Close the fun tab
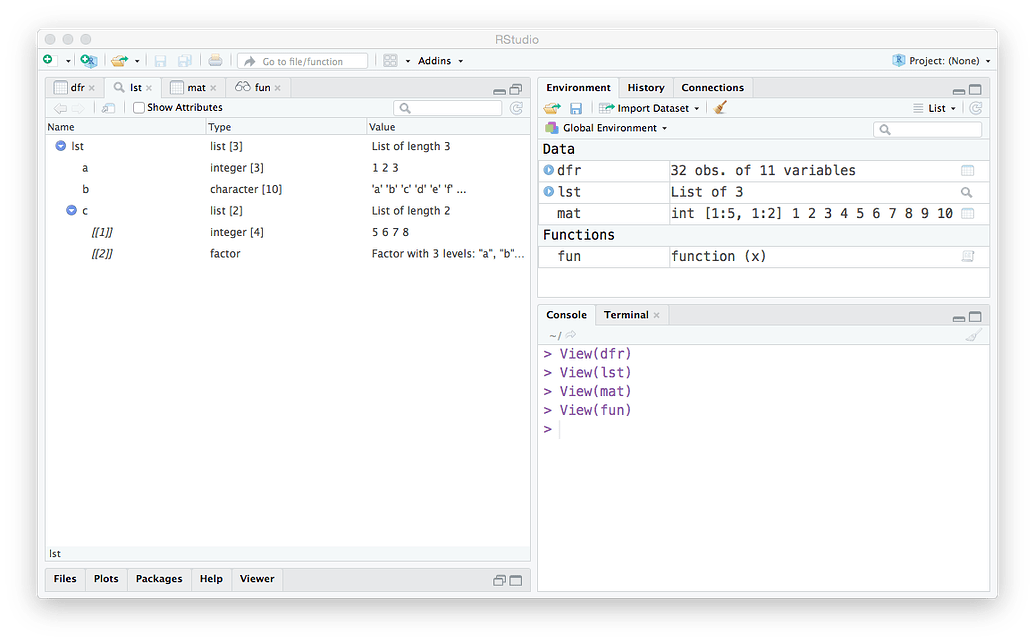Screen dimensions: 1035x643 click(278, 88)
